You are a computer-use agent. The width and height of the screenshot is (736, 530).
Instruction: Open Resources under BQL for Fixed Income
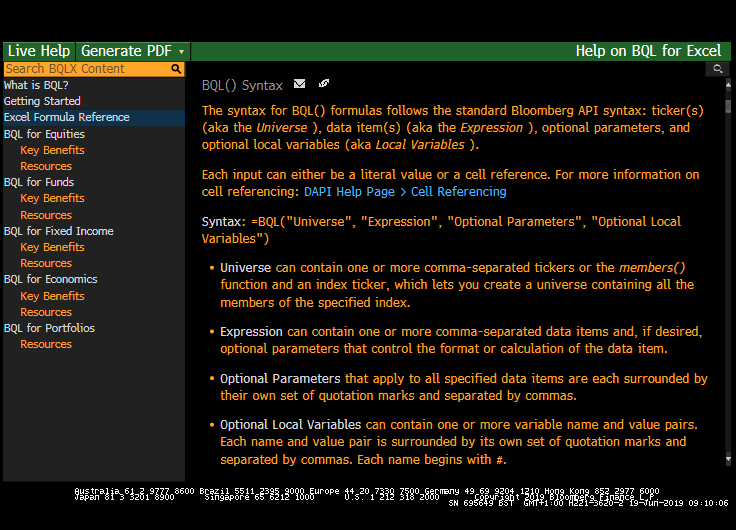coord(46,263)
